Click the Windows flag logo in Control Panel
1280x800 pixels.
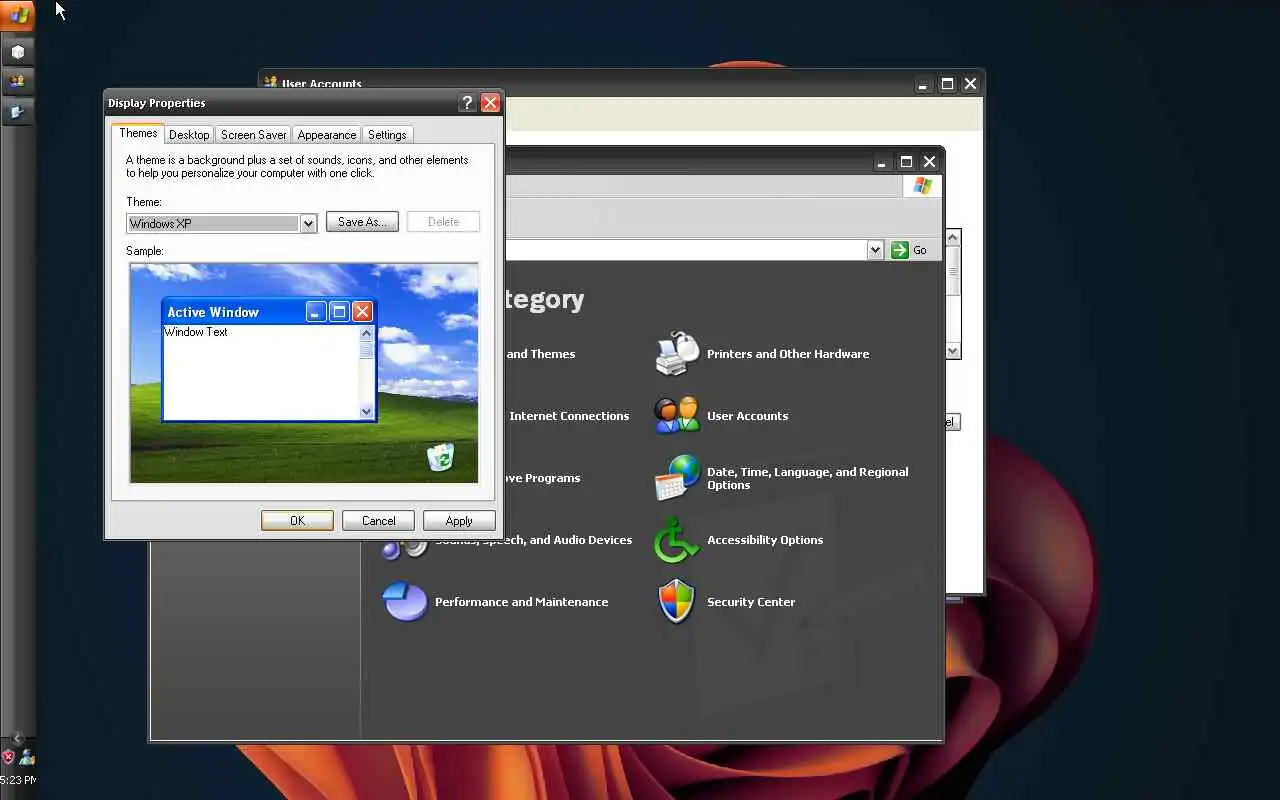[922, 186]
